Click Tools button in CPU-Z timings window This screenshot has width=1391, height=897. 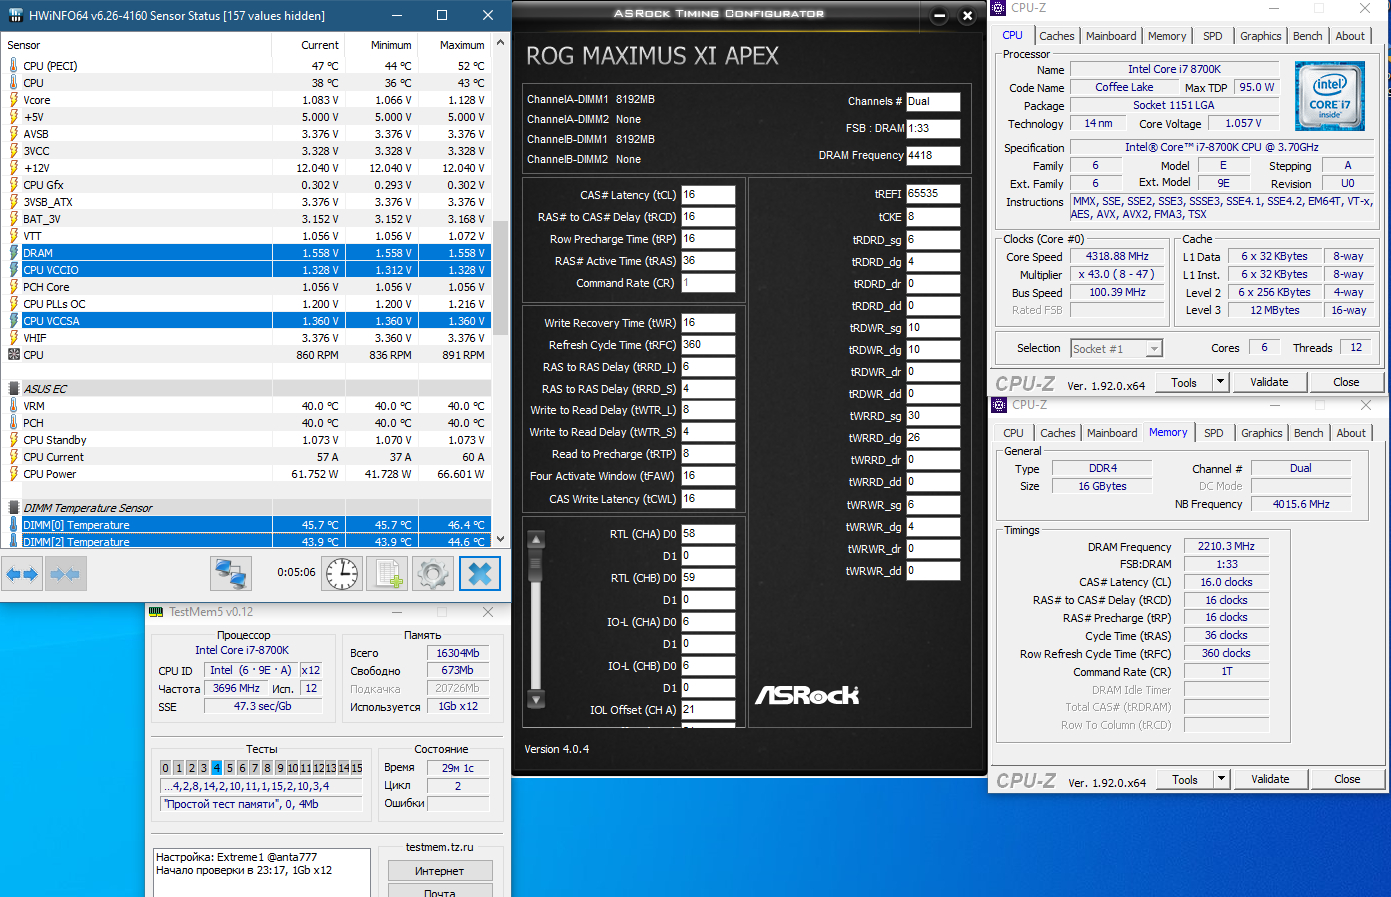pos(1185,779)
